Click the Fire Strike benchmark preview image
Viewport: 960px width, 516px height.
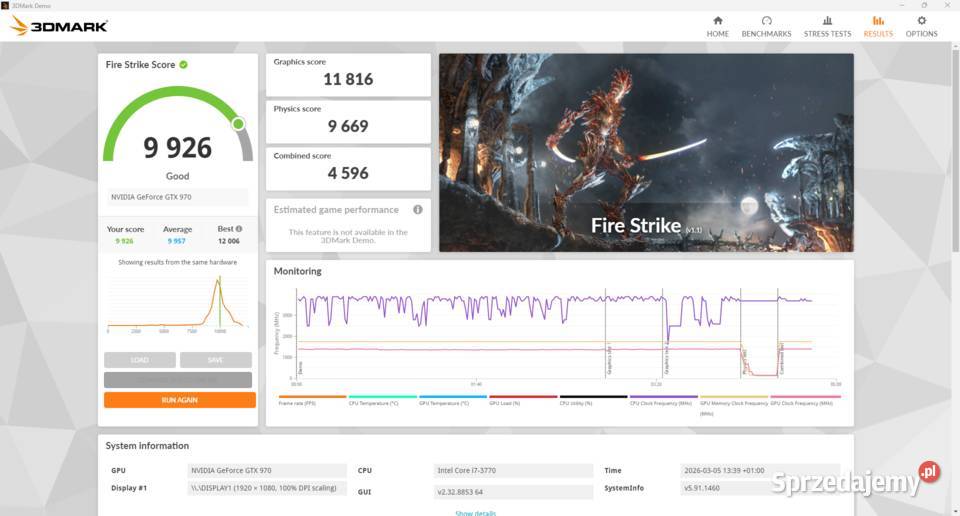[646, 152]
